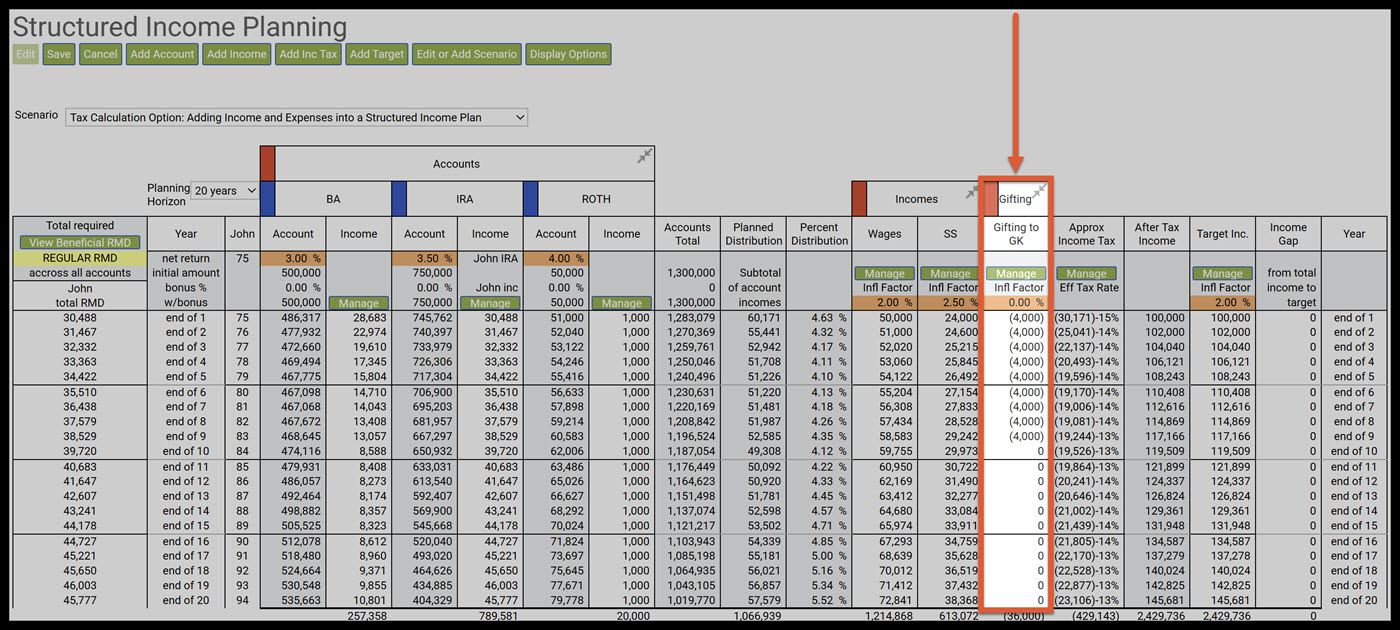Click the ROTH account header
The width and height of the screenshot is (1400, 630).
pos(596,199)
